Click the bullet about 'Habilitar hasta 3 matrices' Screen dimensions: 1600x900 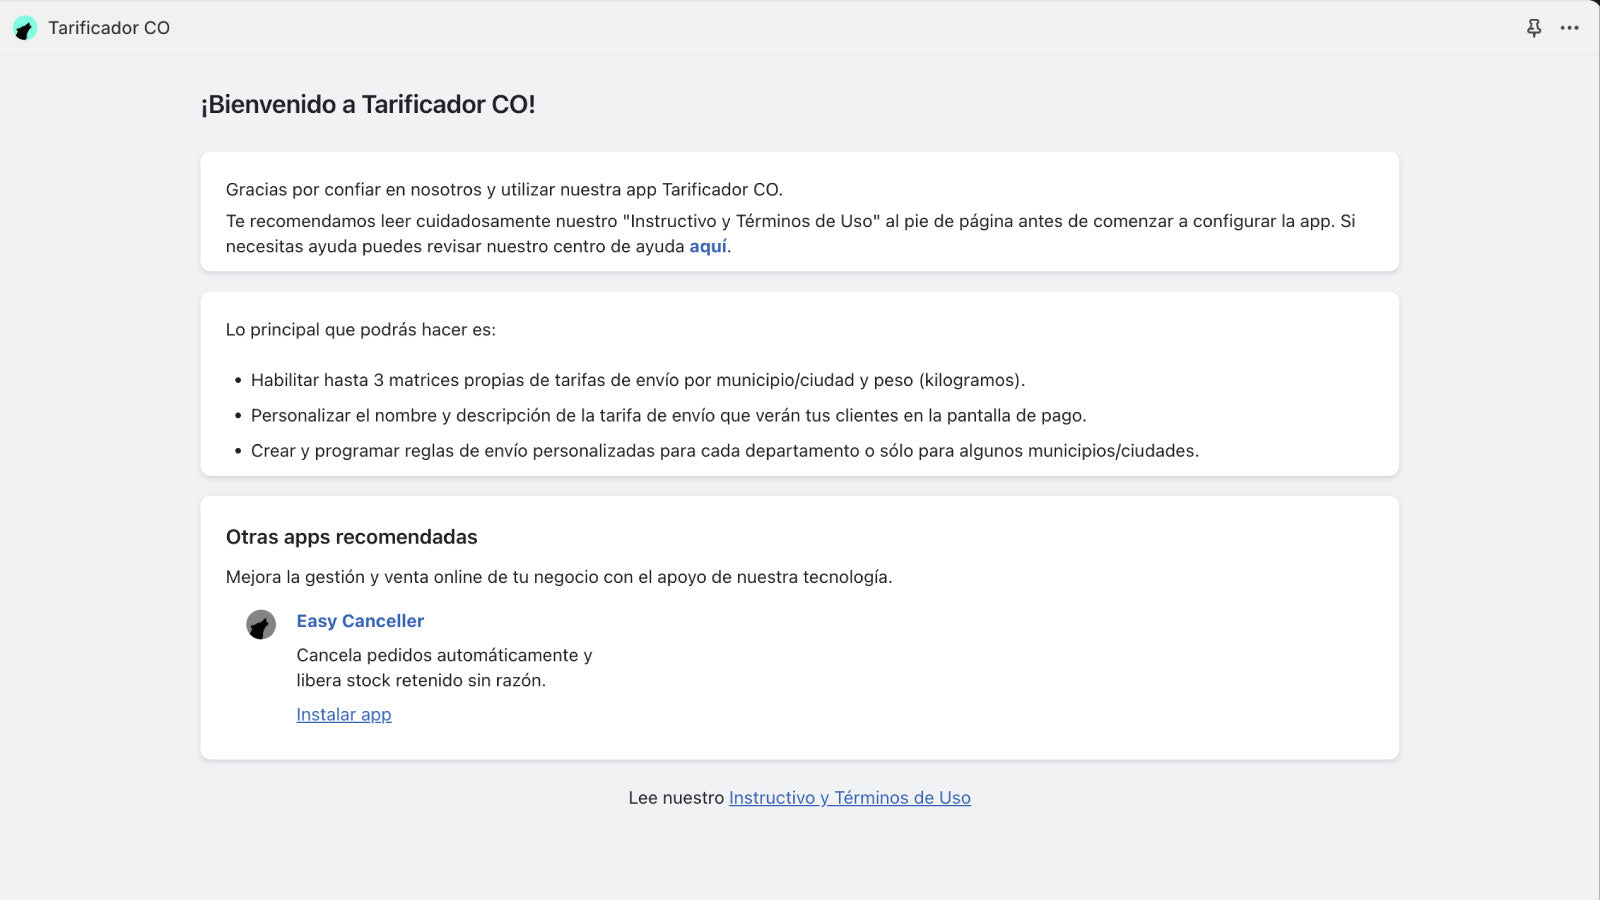pyautogui.click(x=638, y=380)
